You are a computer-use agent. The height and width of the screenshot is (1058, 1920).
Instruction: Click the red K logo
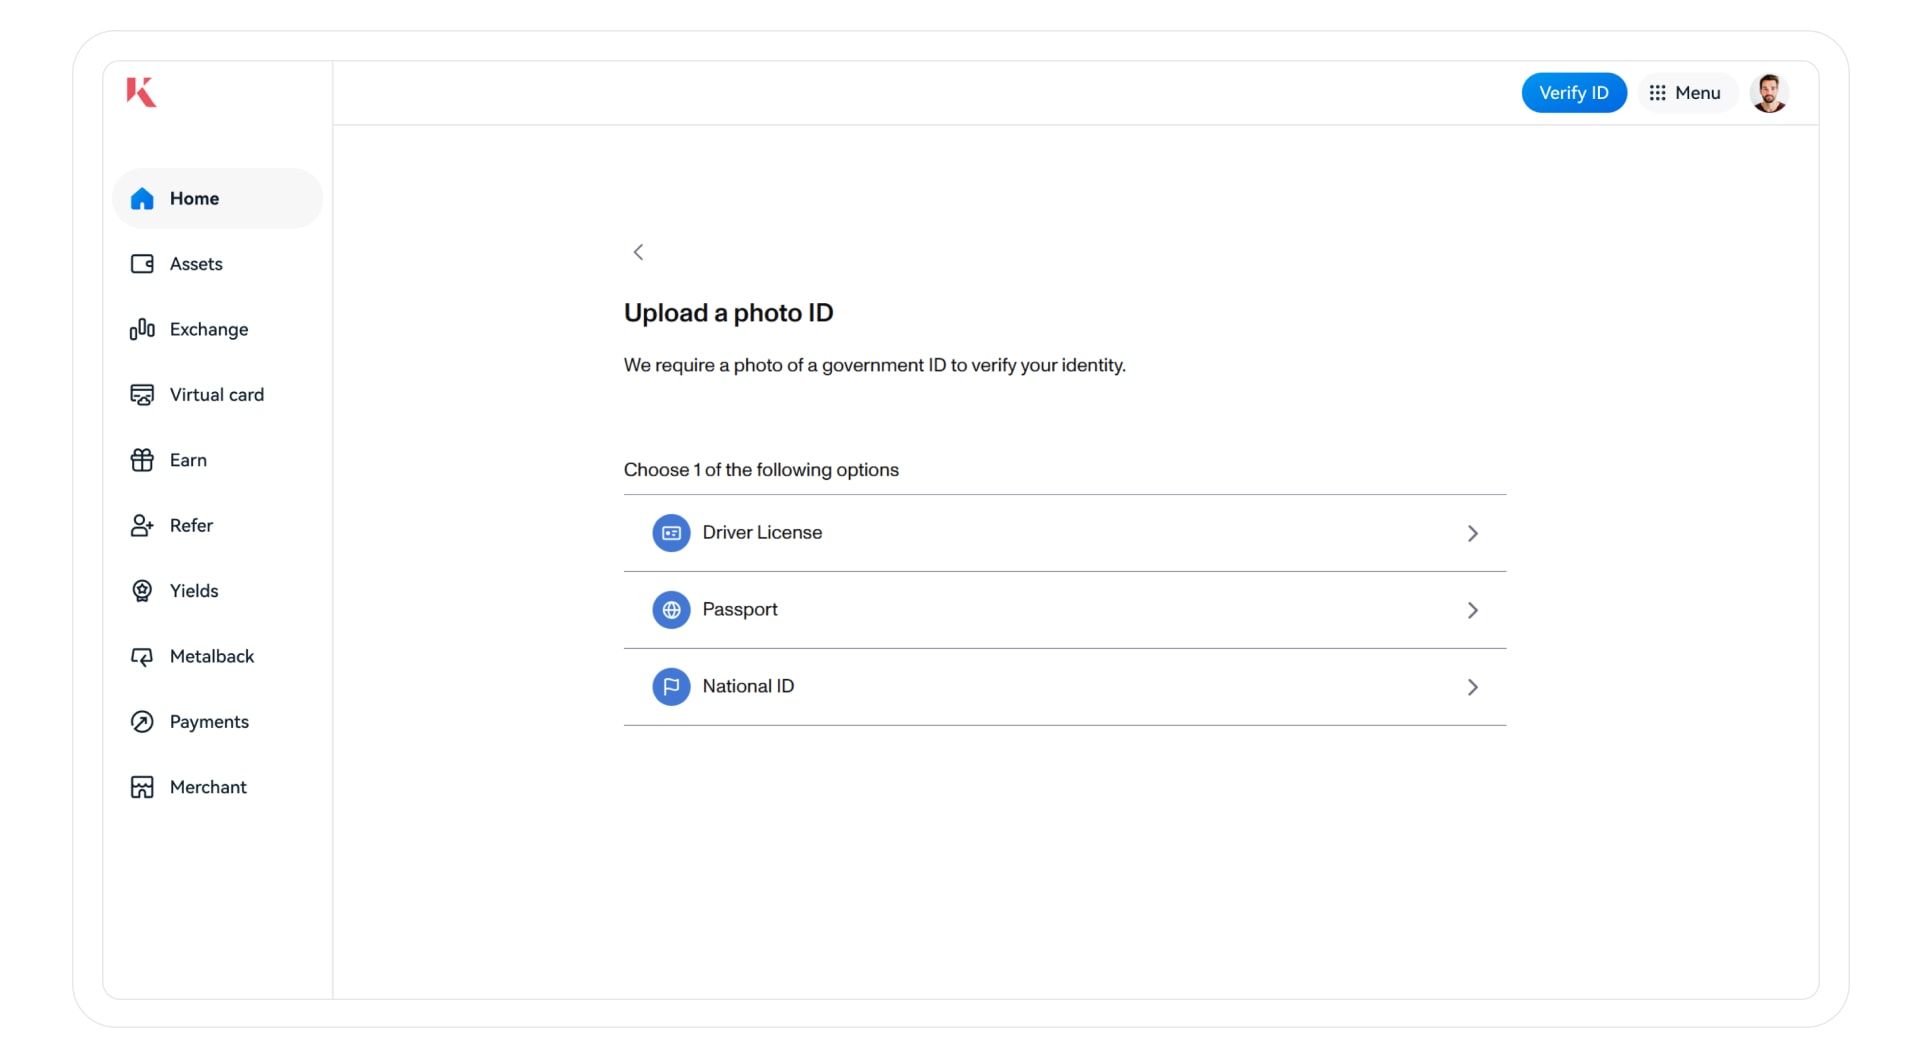pyautogui.click(x=141, y=92)
